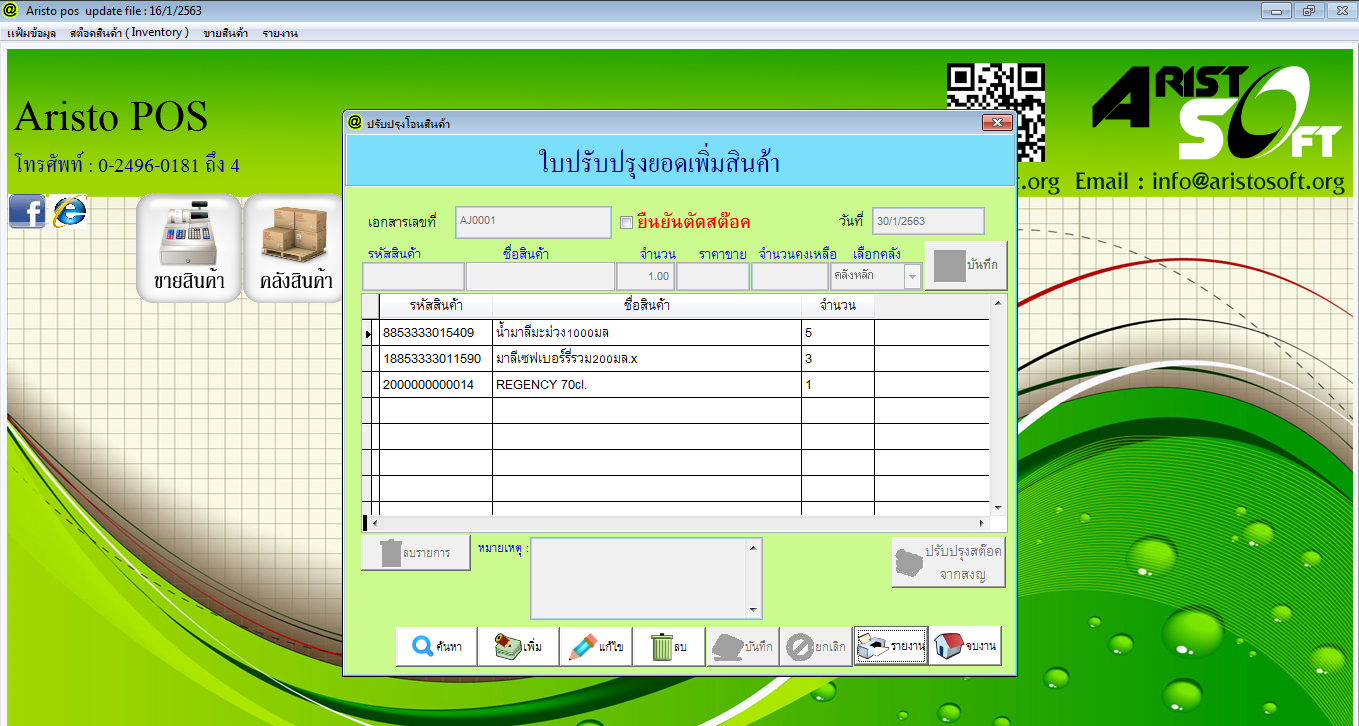Select cell with code 2000000000014

coord(436,384)
